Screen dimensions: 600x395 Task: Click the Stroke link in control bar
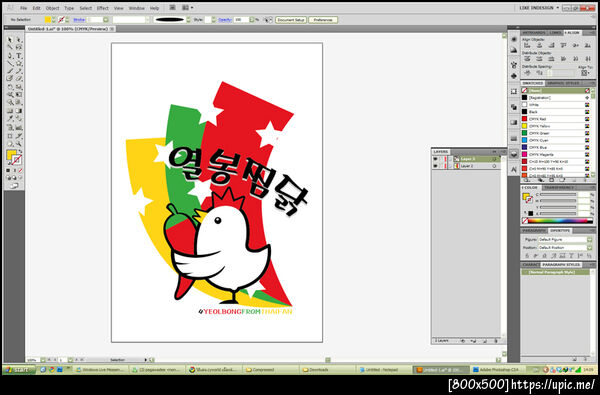click(x=79, y=20)
